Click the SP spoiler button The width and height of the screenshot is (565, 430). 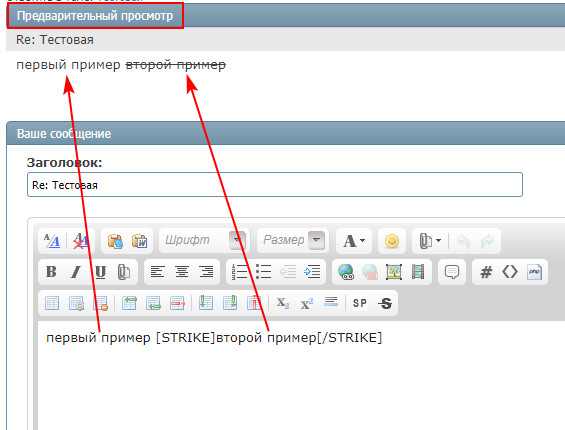coord(360,303)
